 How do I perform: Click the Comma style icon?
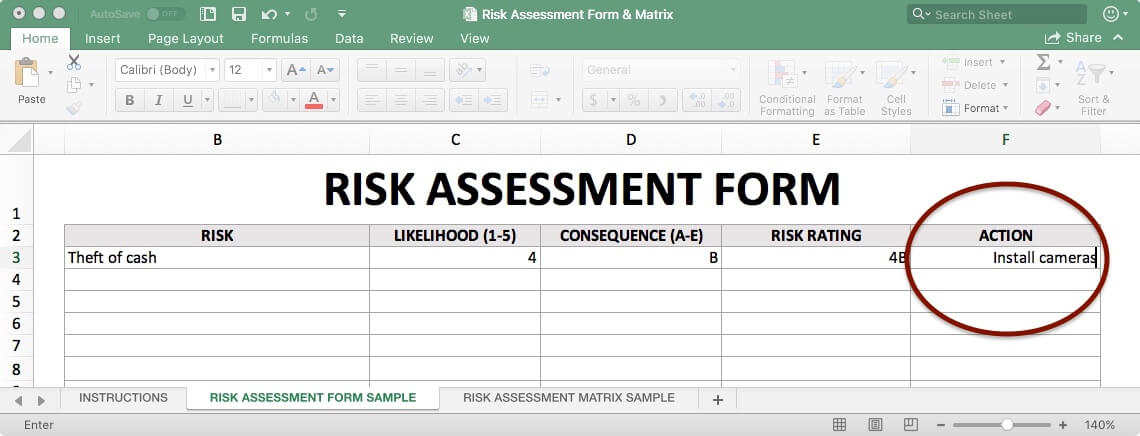tap(663, 100)
